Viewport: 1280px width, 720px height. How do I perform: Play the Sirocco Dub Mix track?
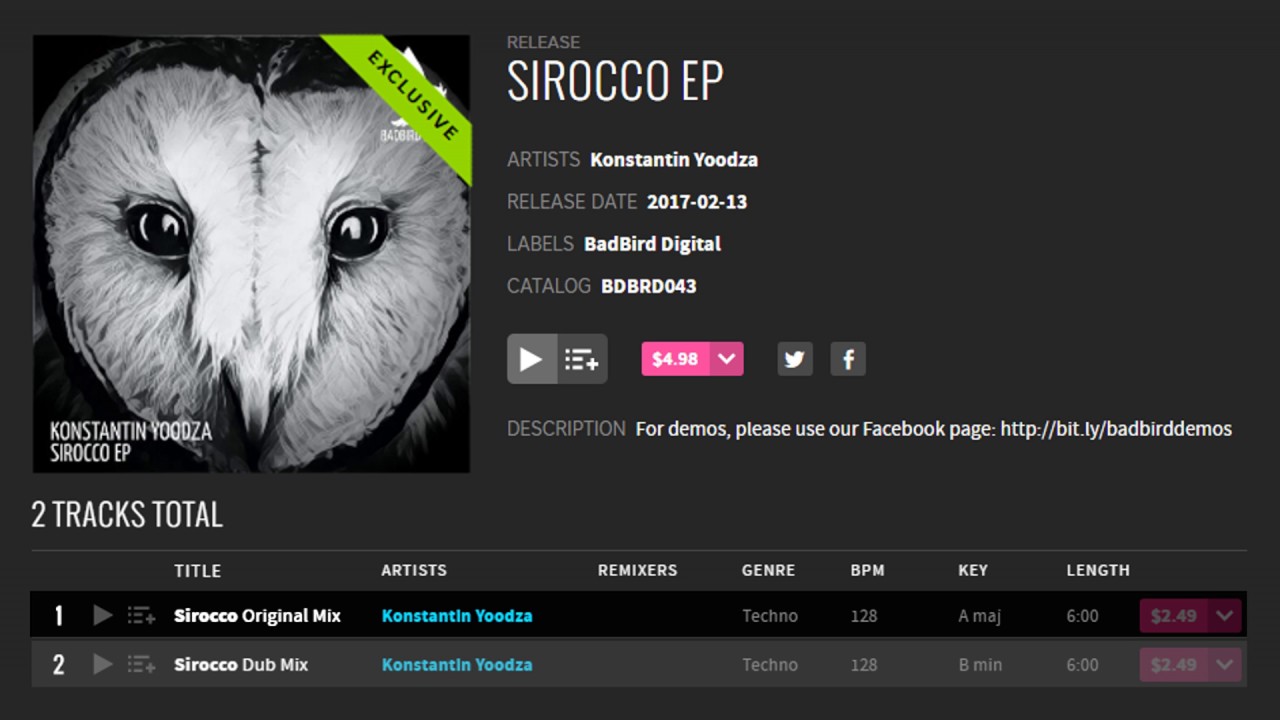(x=103, y=664)
